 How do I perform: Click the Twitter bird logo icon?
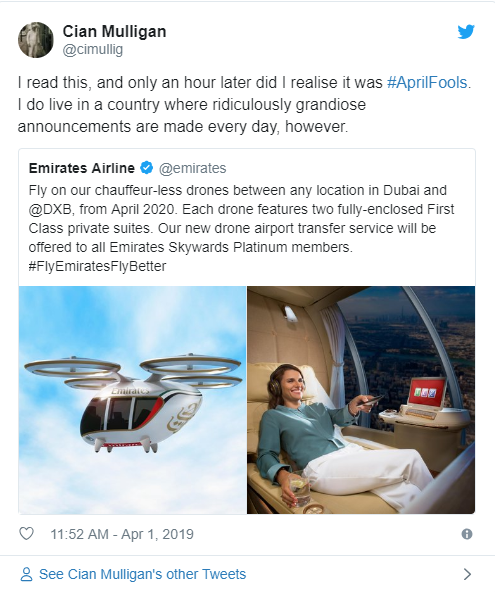[466, 32]
